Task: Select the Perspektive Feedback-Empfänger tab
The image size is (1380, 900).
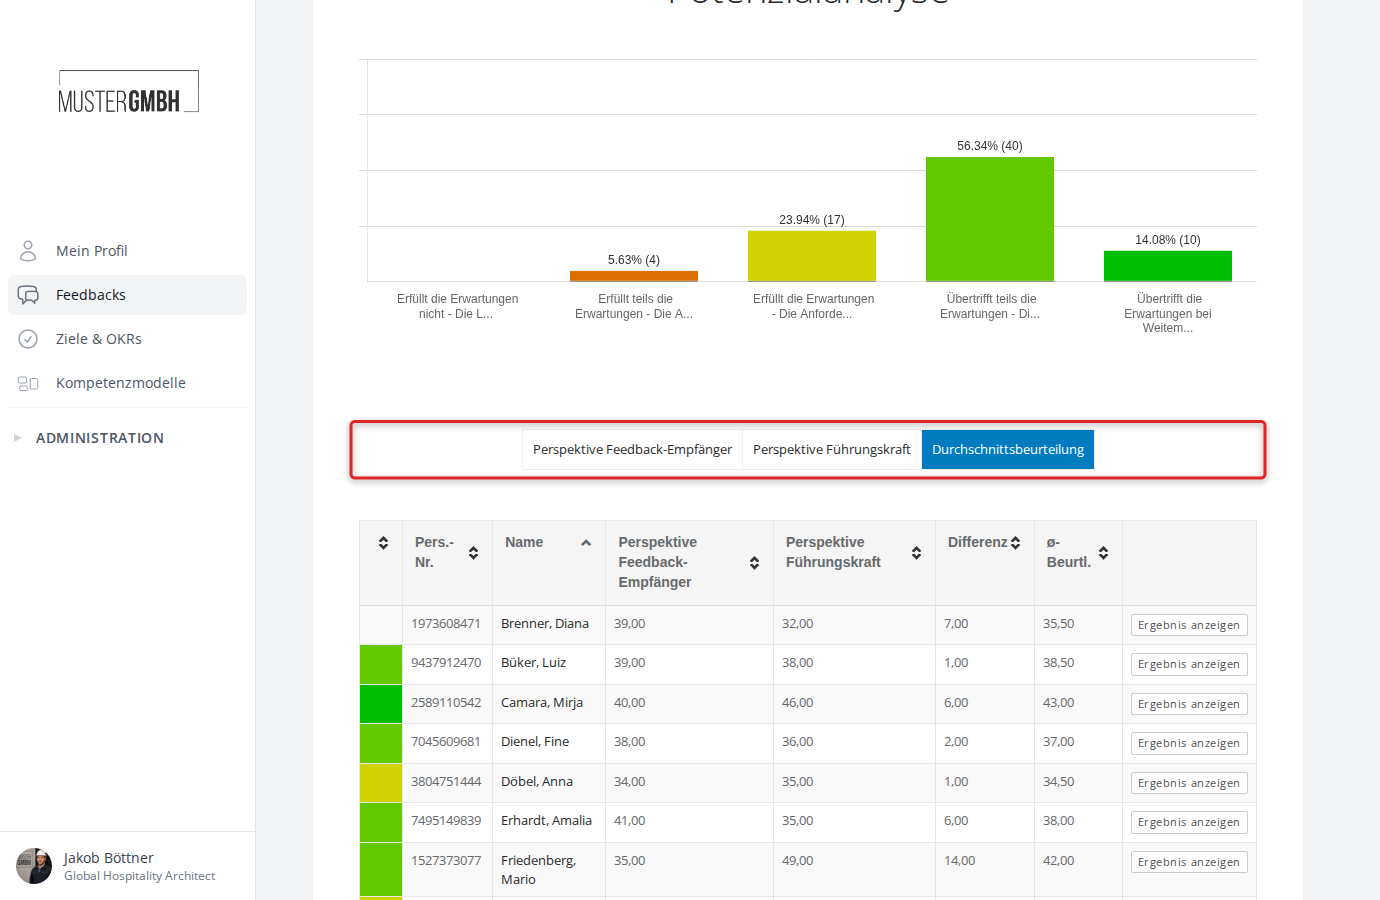Action: [632, 450]
